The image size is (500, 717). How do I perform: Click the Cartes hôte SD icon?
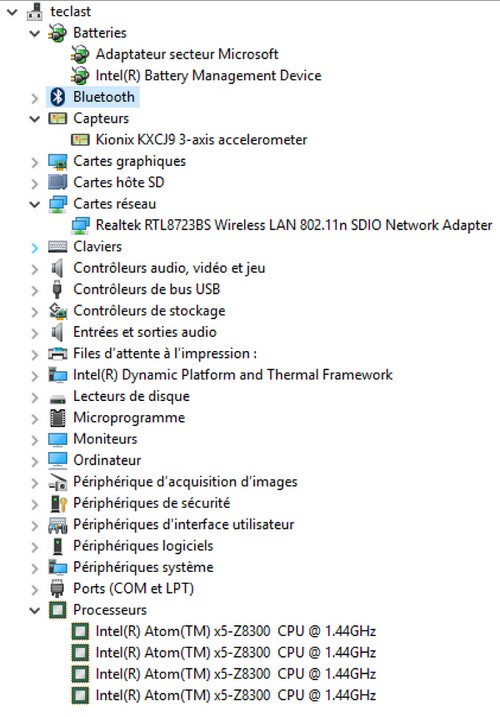tap(58, 182)
